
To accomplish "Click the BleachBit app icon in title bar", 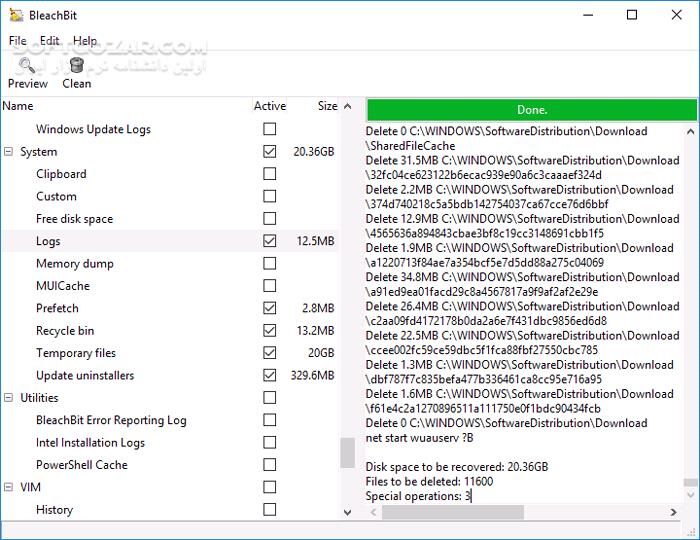I will [17, 15].
